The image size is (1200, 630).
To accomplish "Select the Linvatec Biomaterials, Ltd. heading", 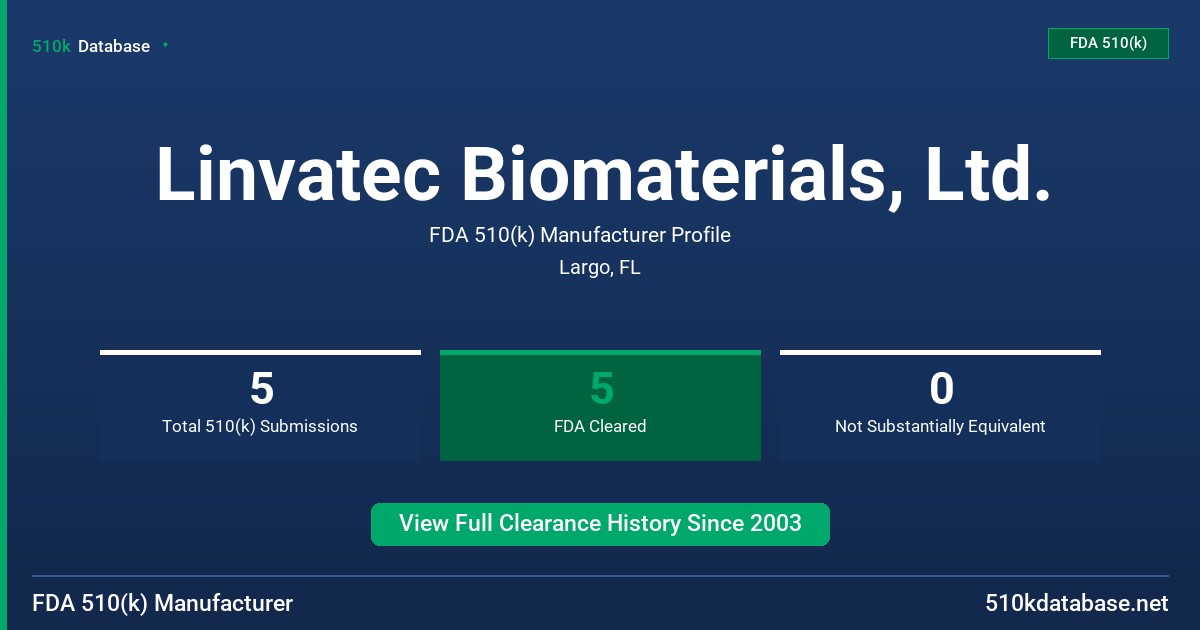I will pos(603,175).
